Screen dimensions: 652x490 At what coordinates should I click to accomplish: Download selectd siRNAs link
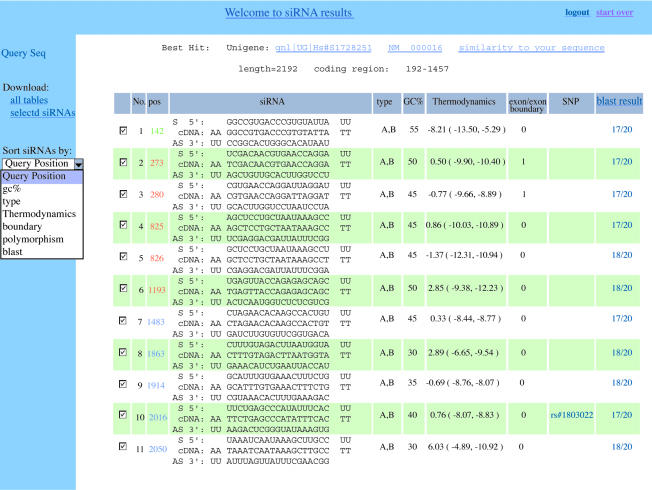pyautogui.click(x=43, y=113)
